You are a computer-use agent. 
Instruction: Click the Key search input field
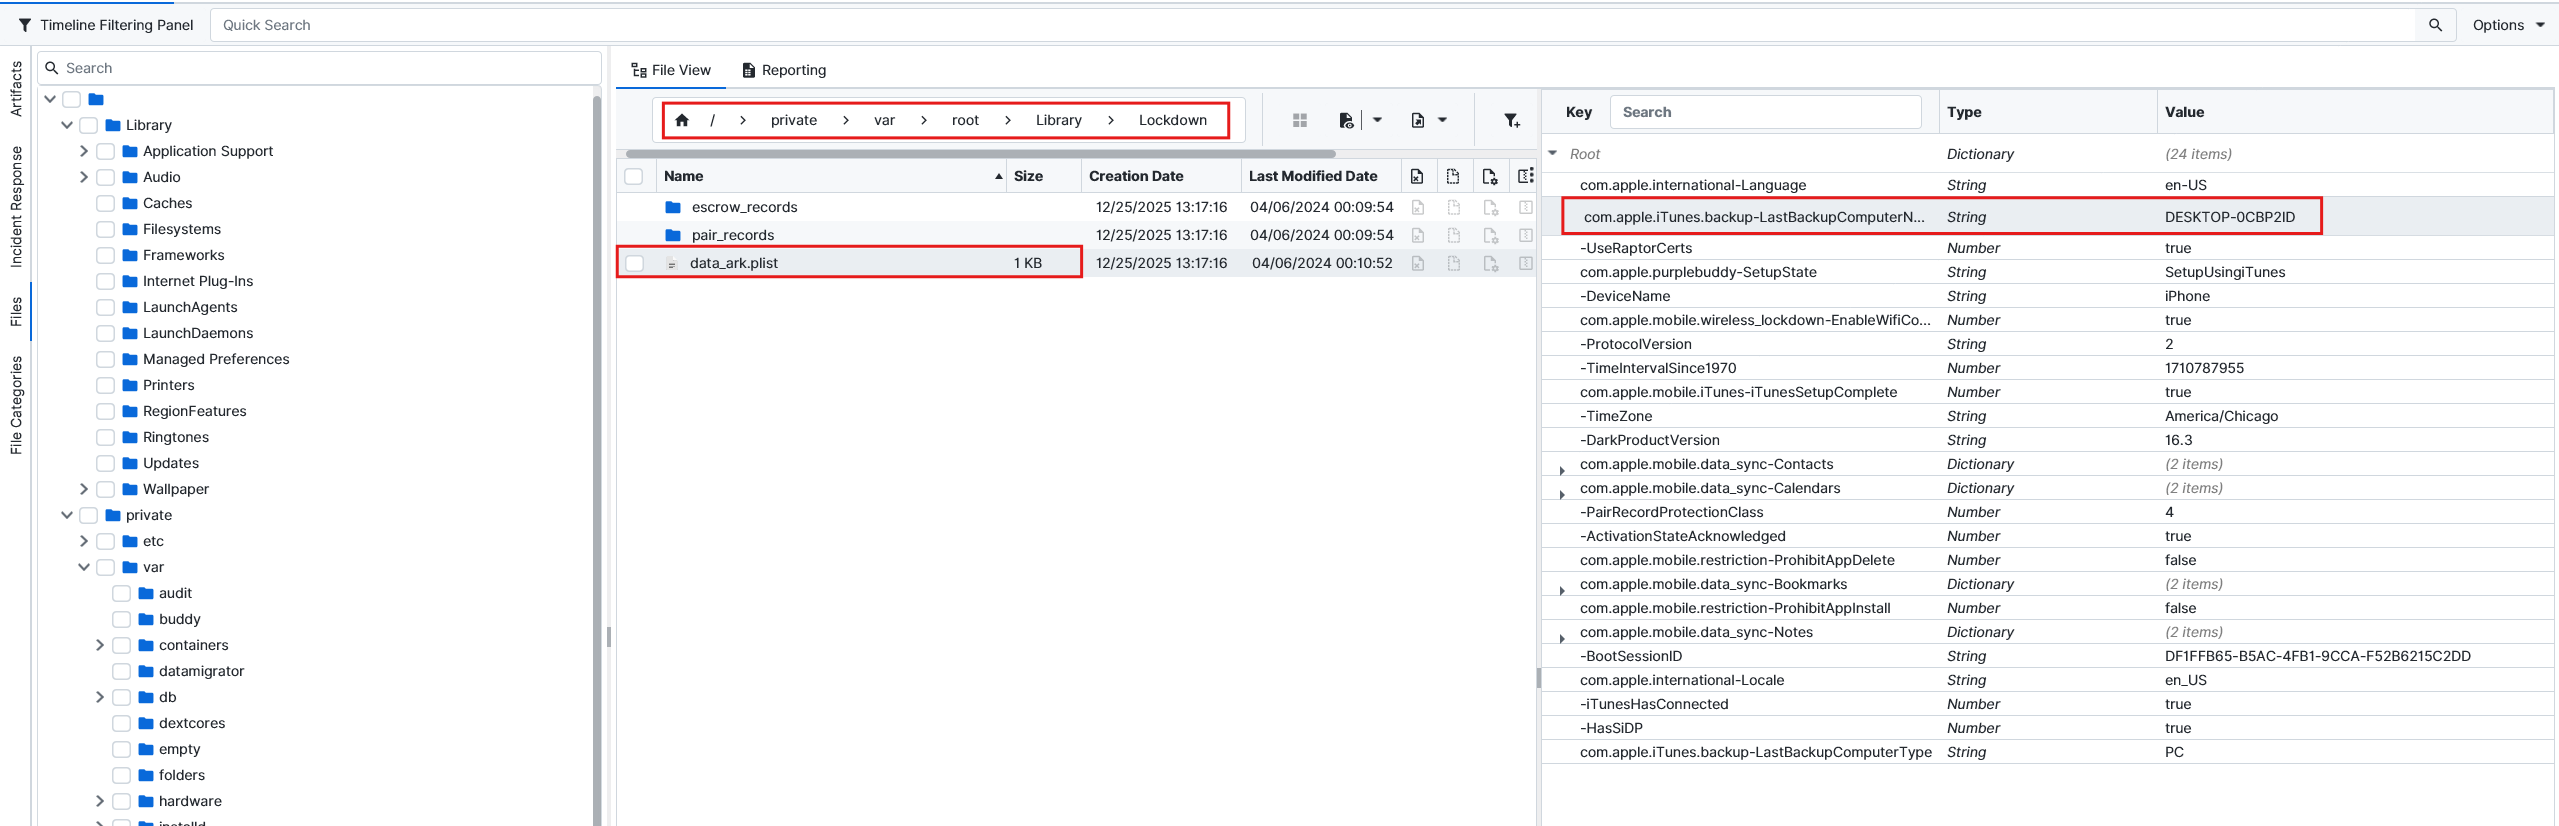1765,112
